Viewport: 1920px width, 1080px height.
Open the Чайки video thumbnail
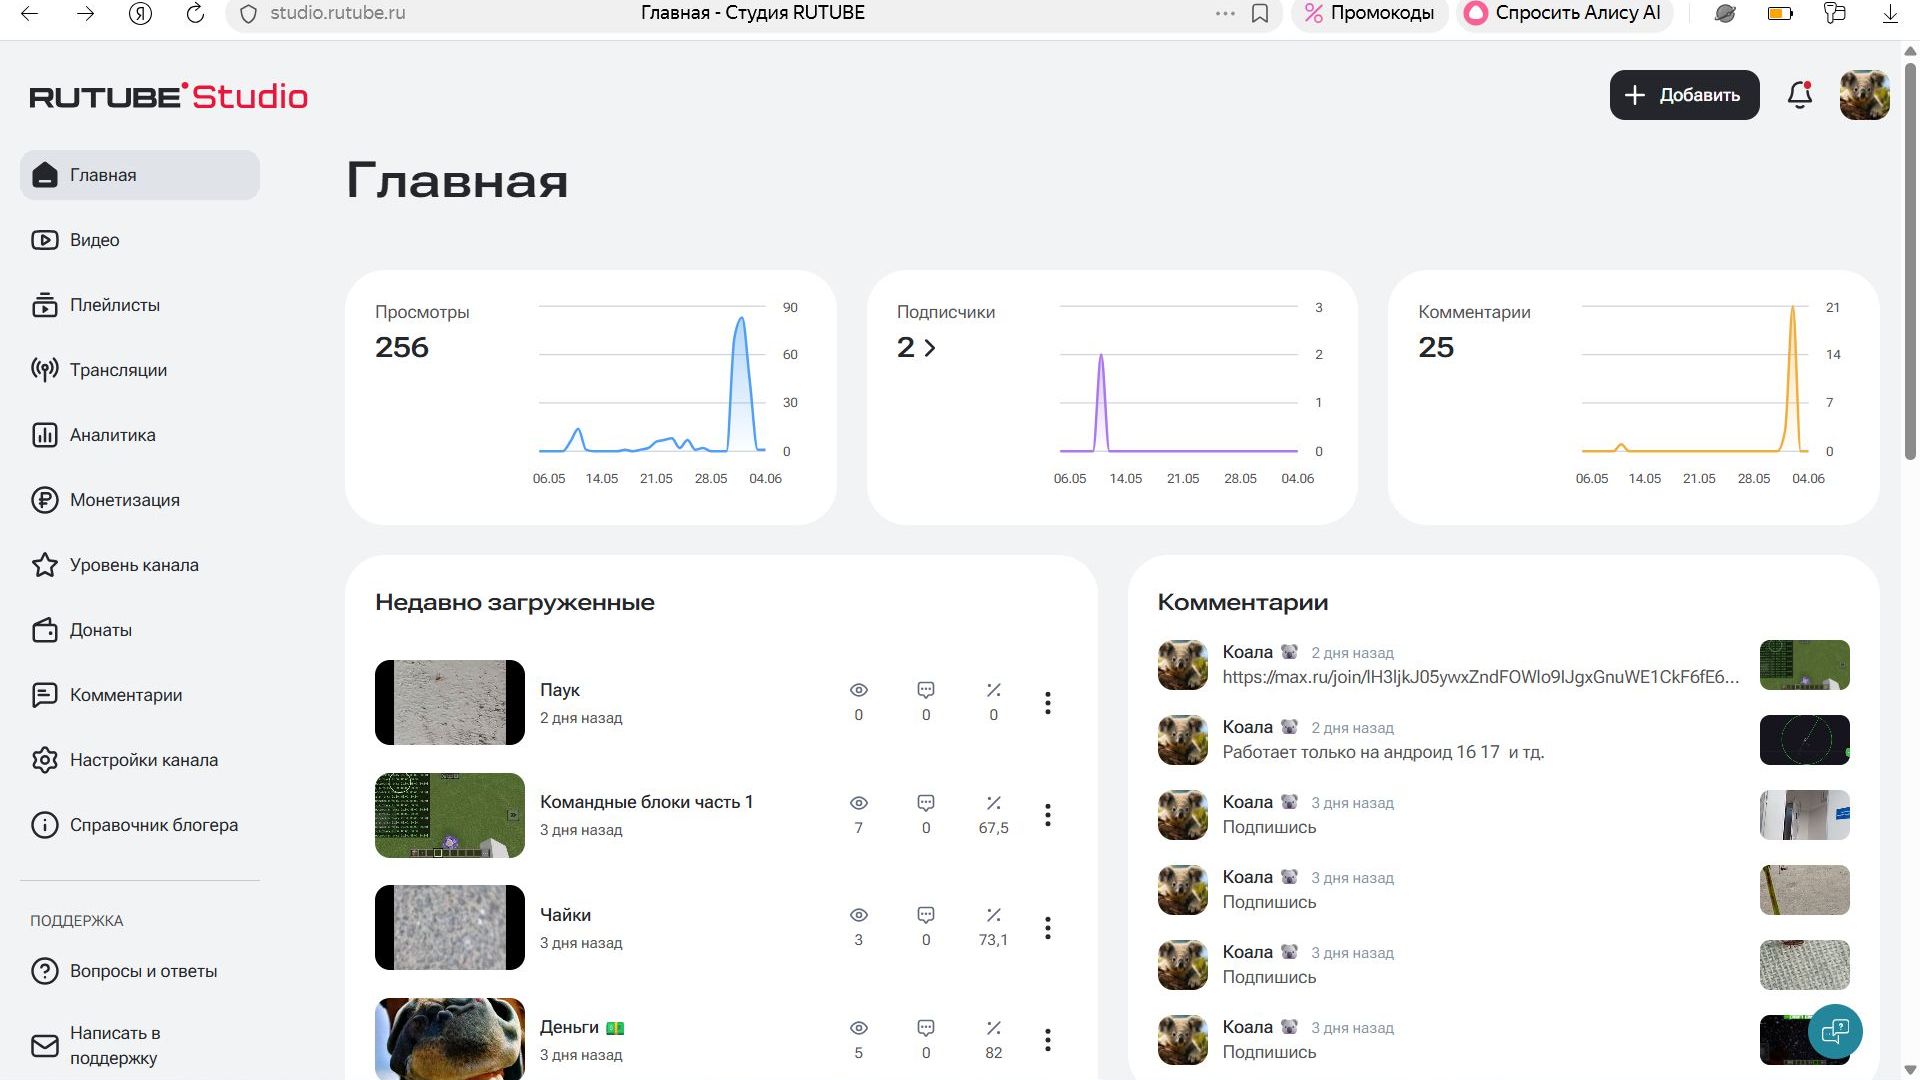[x=450, y=927]
